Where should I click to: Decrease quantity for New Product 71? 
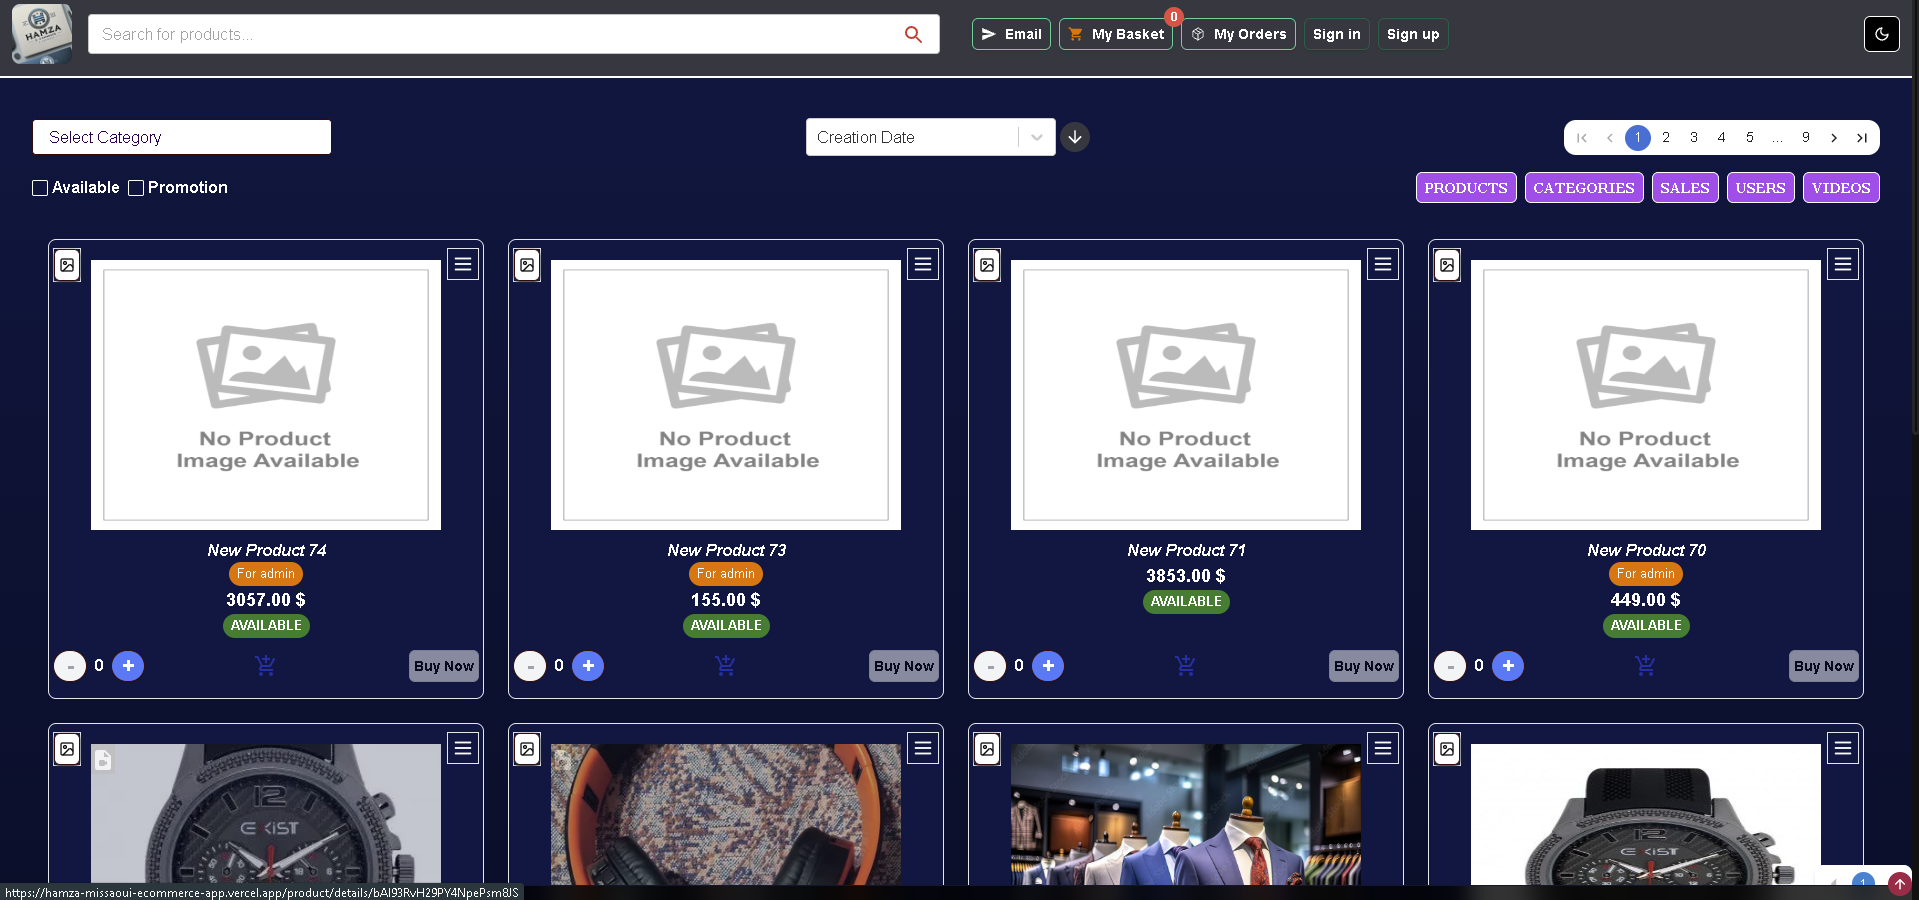[x=990, y=666]
